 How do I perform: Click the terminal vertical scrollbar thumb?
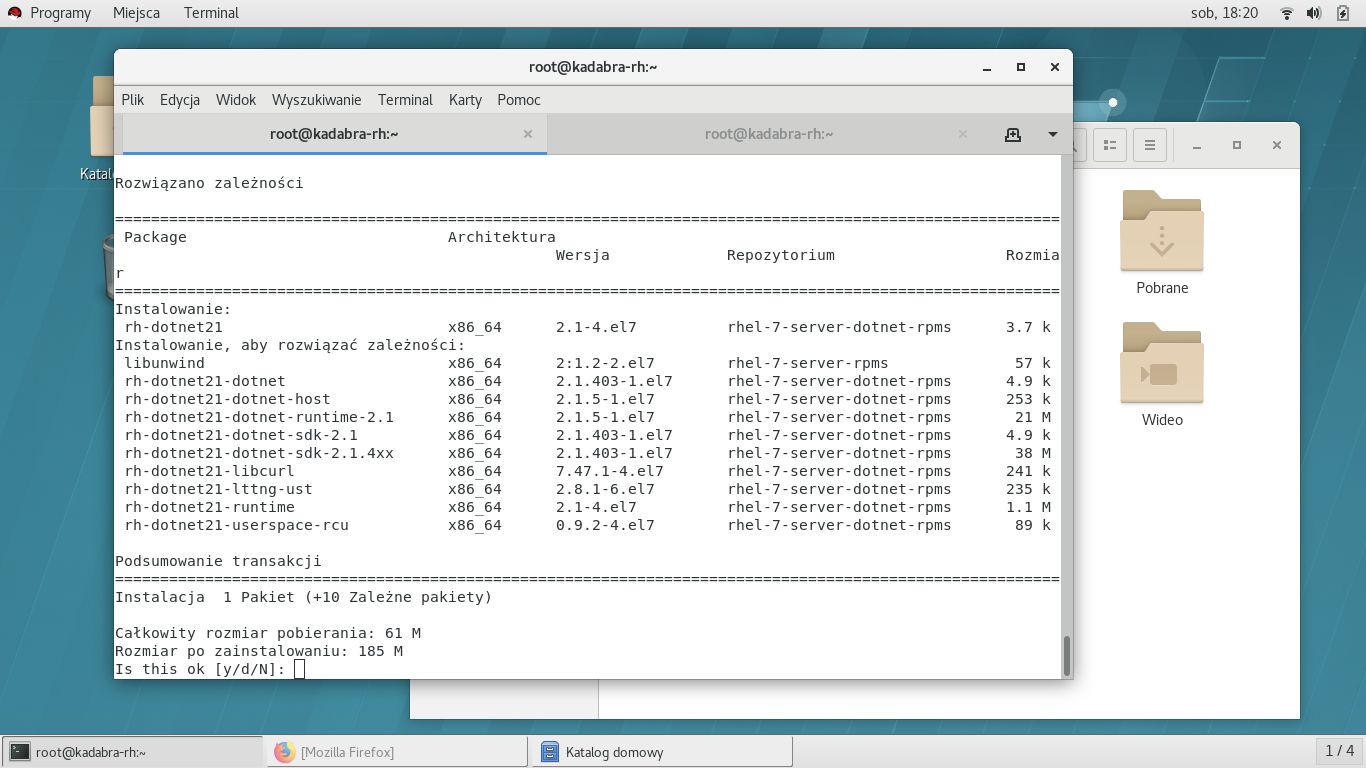pos(1067,656)
